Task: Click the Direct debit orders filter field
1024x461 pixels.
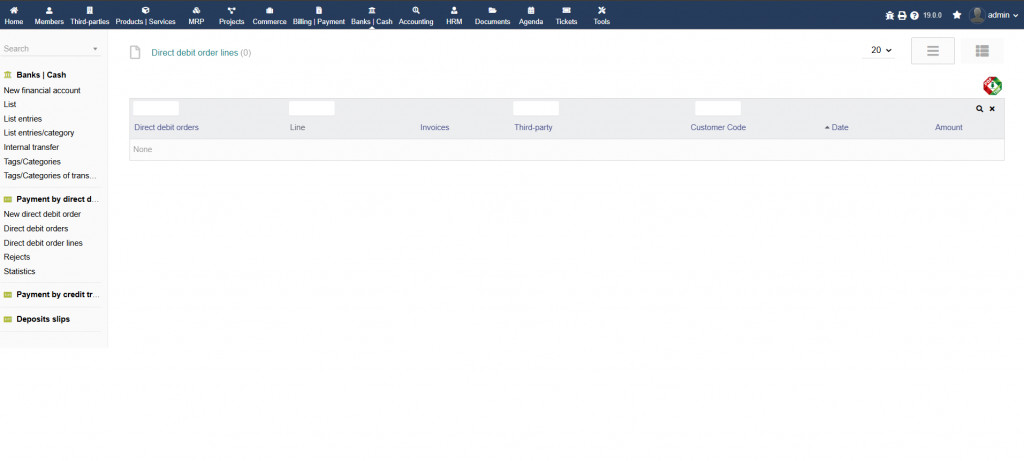Action: [156, 108]
